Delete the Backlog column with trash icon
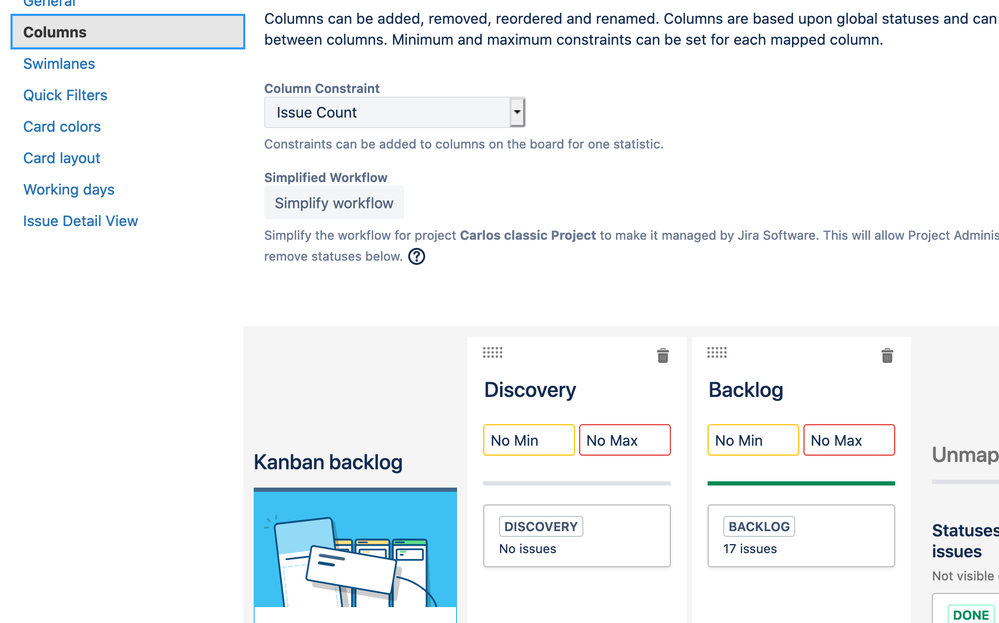 (887, 355)
